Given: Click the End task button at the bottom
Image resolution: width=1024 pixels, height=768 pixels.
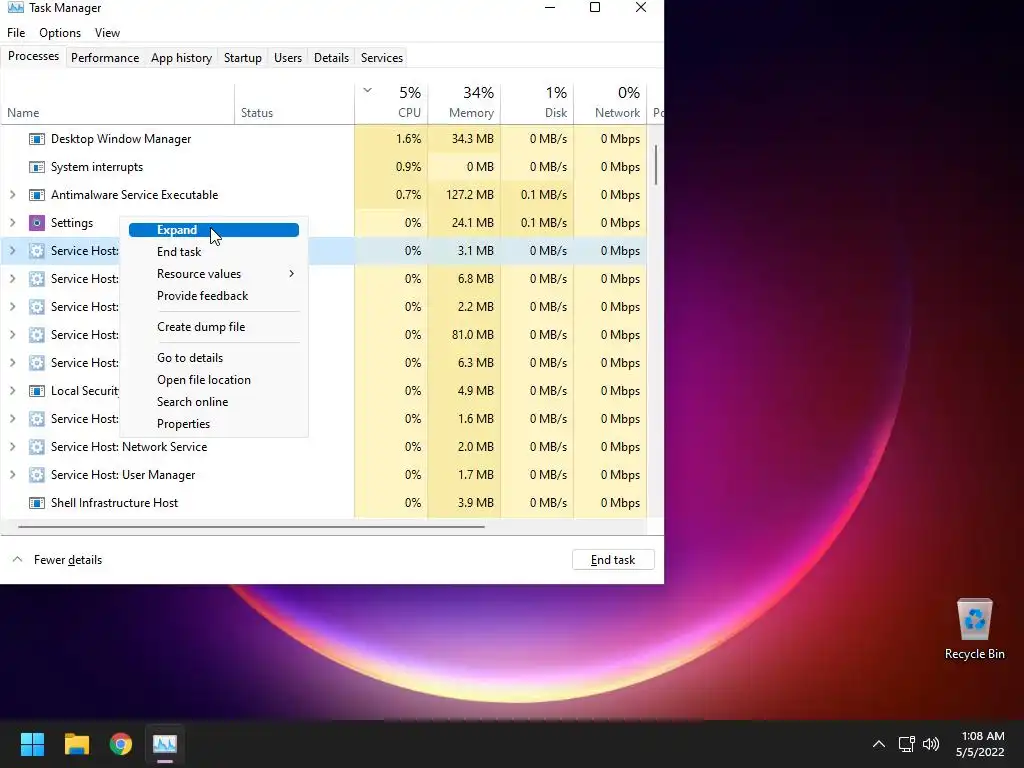Looking at the screenshot, I should [x=613, y=560].
